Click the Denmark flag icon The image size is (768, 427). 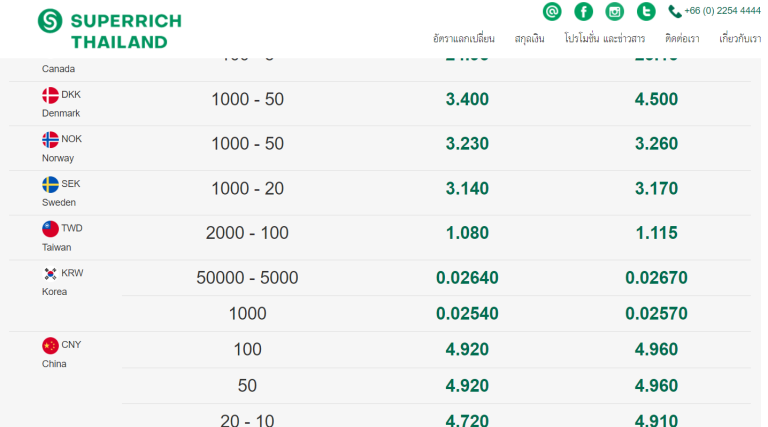50,95
